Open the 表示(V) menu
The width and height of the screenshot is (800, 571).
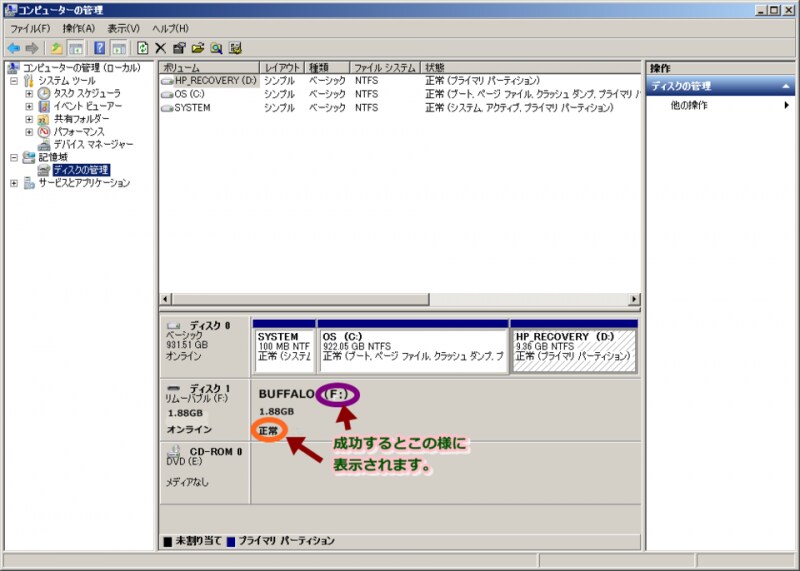pos(123,28)
